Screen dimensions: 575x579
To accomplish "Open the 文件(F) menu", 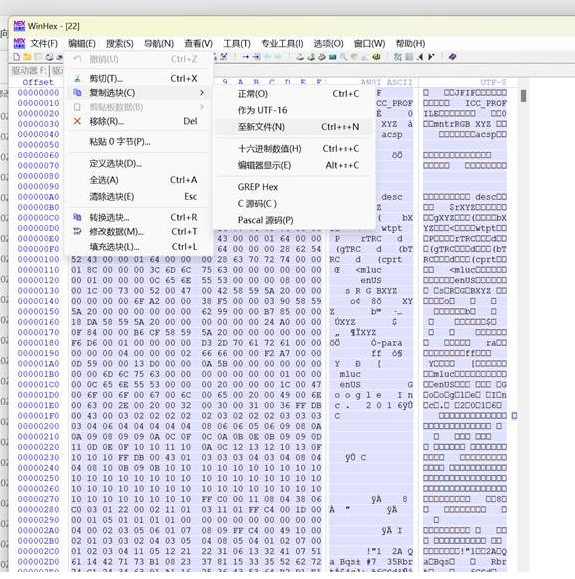I will pos(44,44).
